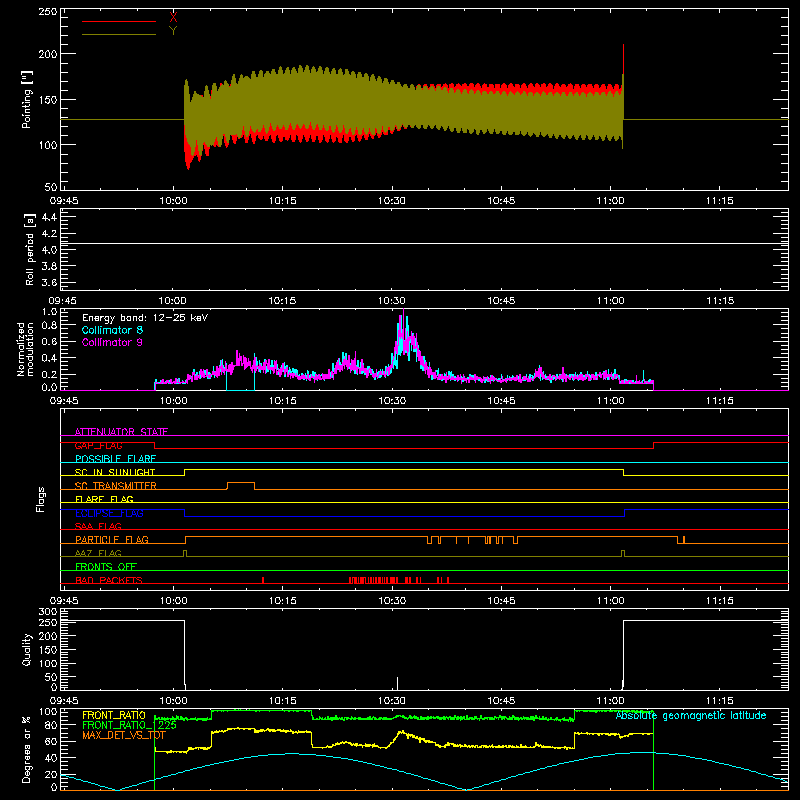Click the 3.6 tick on Roll period axis
The image size is (800, 800).
[49, 282]
